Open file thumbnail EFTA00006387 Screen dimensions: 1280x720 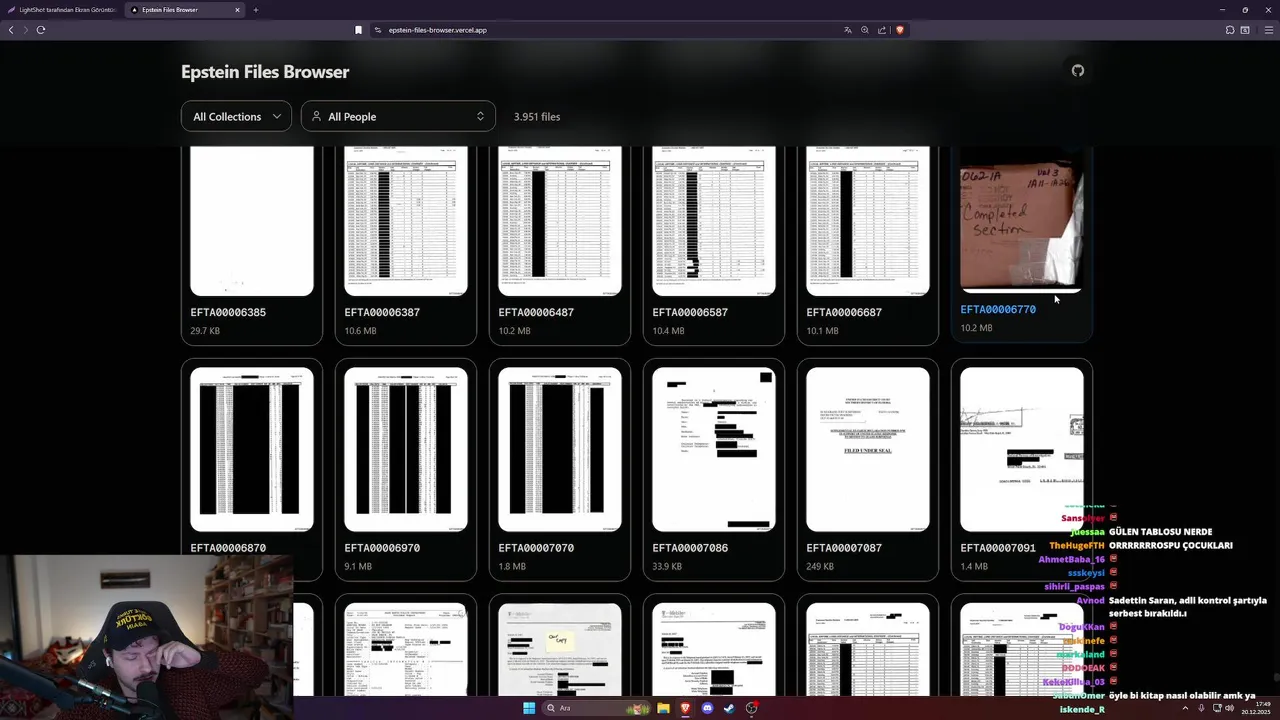coord(406,221)
